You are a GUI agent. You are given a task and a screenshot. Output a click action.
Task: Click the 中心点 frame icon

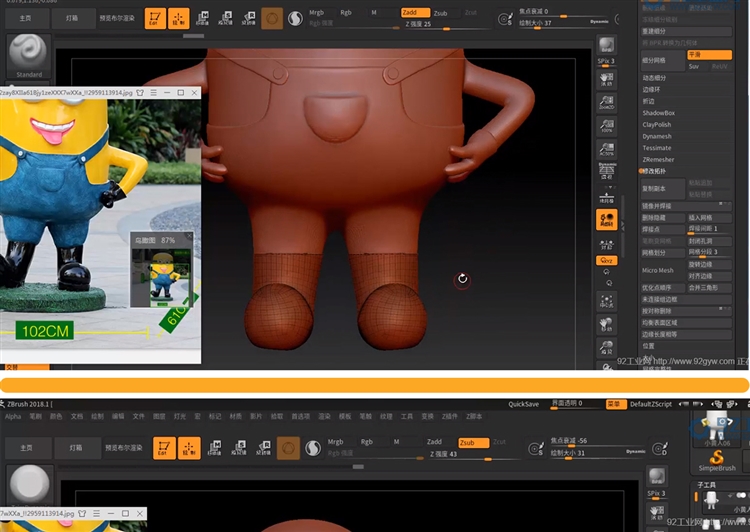(x=607, y=300)
